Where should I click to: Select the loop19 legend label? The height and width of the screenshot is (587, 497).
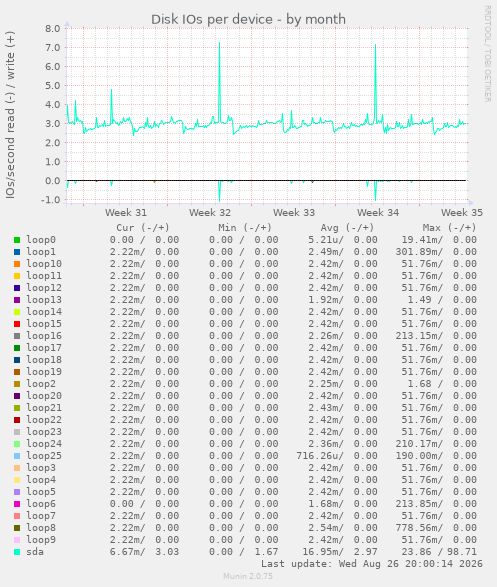[x=44, y=372]
